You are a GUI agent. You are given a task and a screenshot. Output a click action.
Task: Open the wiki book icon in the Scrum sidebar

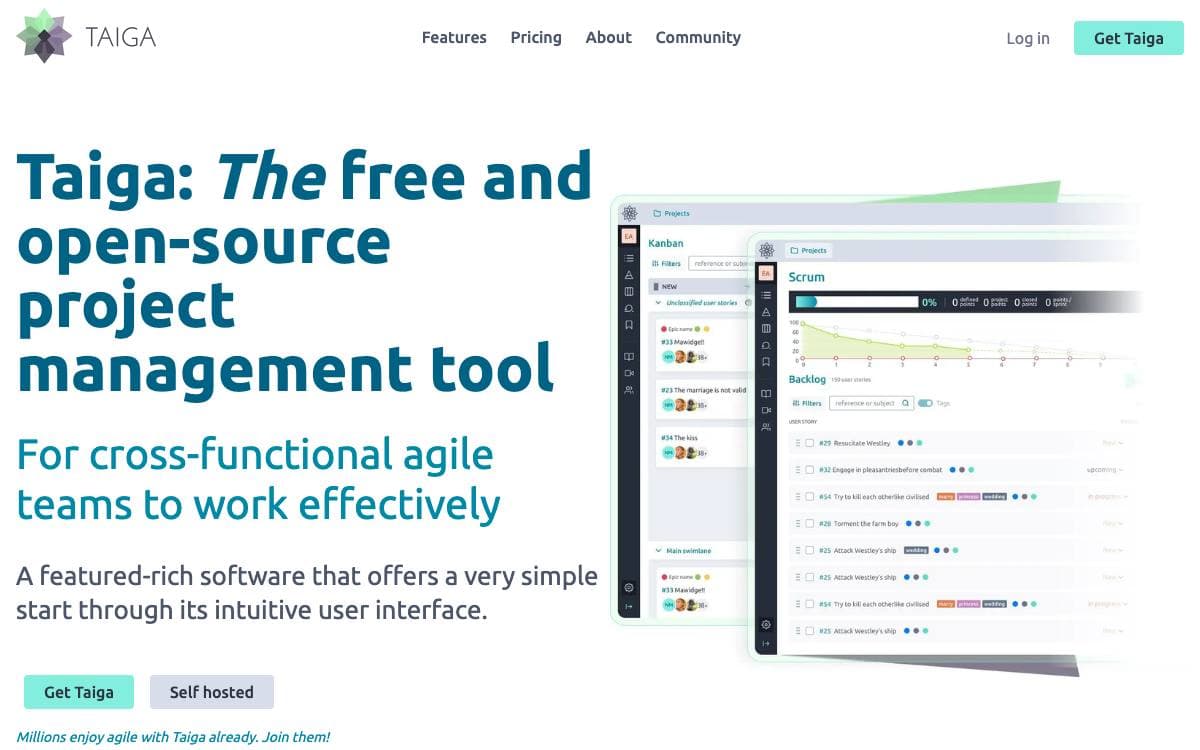(766, 393)
